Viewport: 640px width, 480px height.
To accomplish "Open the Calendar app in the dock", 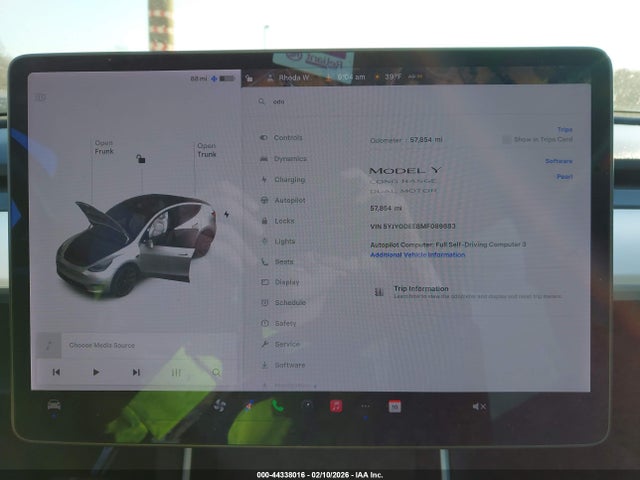I will 395,406.
